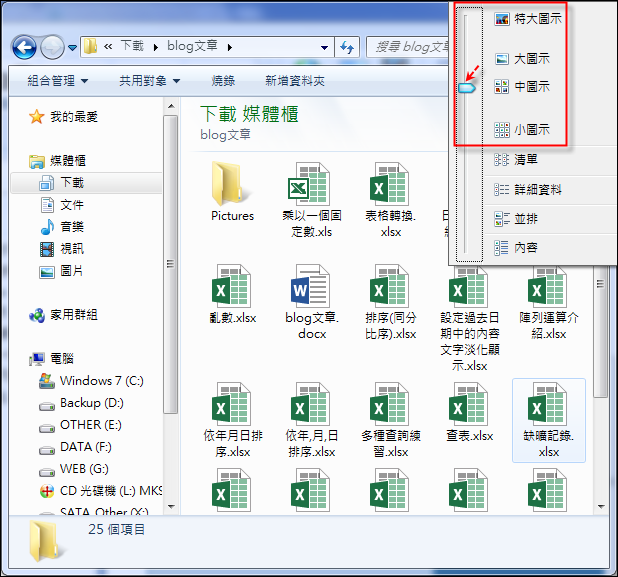
Task: Select blog文章.docx Word file icon
Action: click(x=311, y=286)
